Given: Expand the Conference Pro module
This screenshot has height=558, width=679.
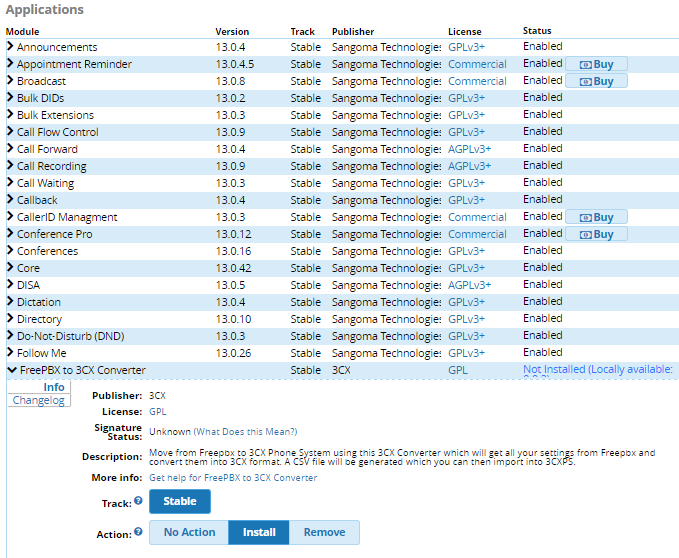Looking at the screenshot, I should click(x=10, y=233).
